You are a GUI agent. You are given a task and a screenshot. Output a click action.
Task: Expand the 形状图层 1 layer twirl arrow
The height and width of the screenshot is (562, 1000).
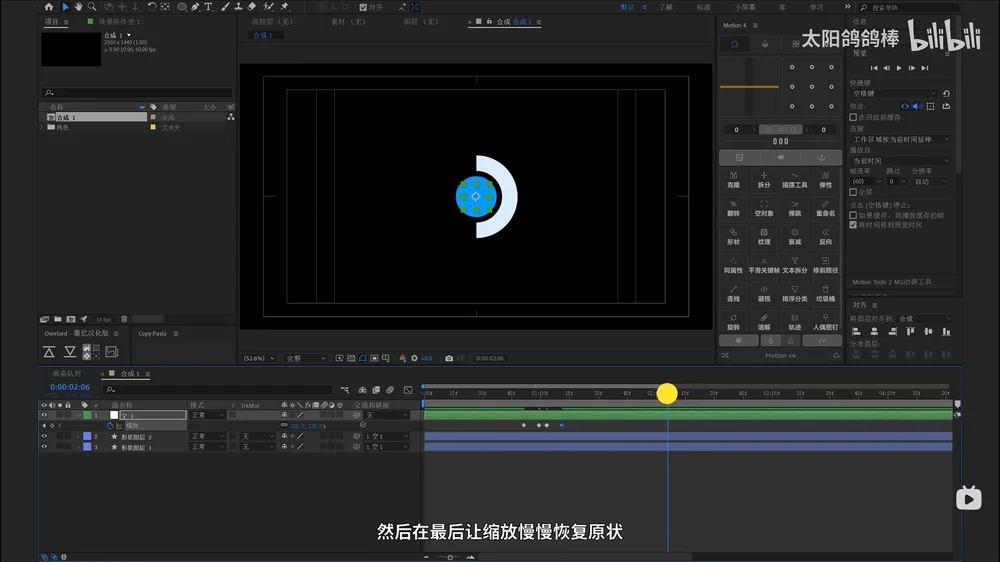point(78,447)
